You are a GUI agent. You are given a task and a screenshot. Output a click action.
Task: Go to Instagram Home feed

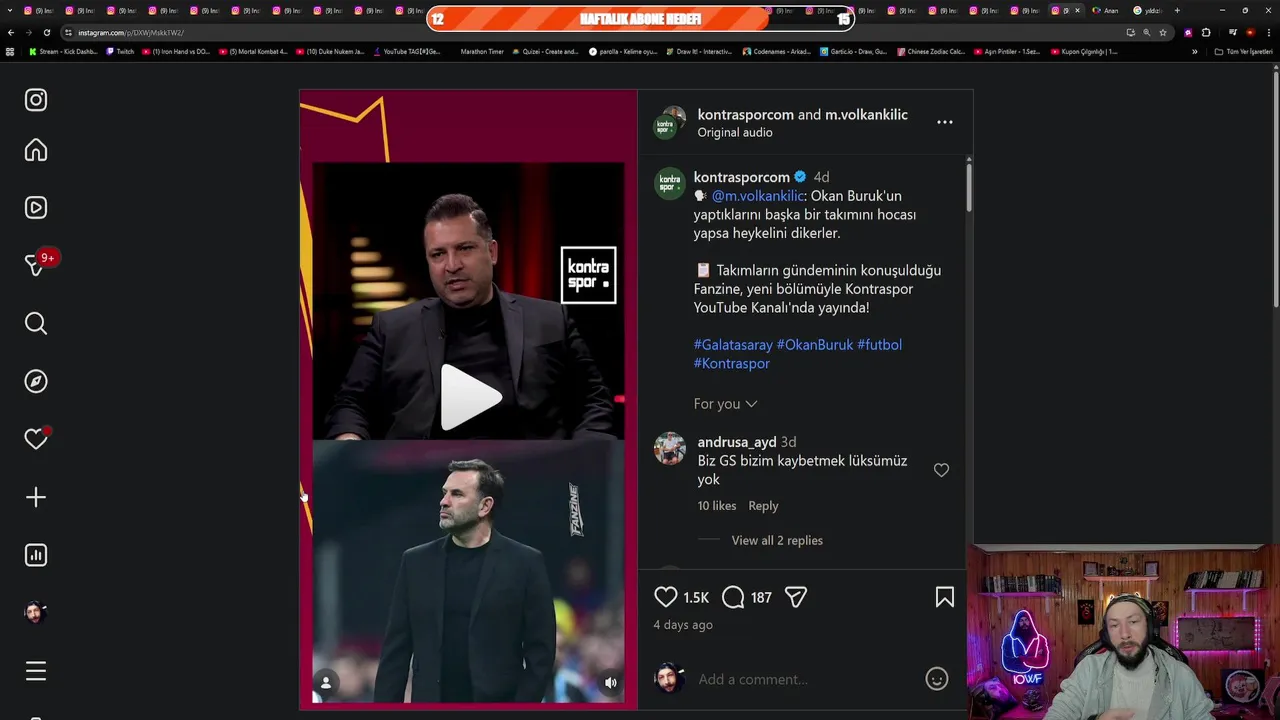[x=36, y=150]
